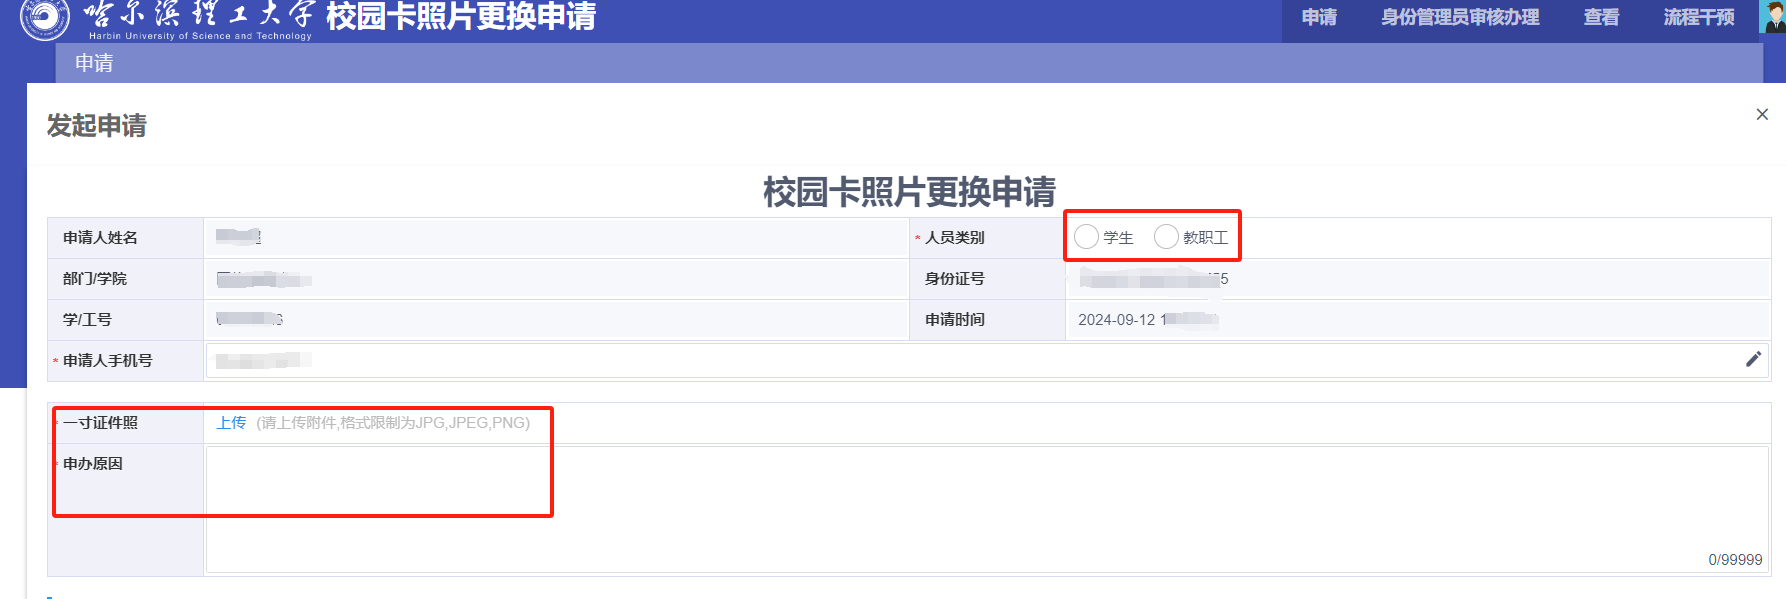Go to 身份管理员审核办理 menu
Screen dimensions: 1786x599
coord(1460,18)
